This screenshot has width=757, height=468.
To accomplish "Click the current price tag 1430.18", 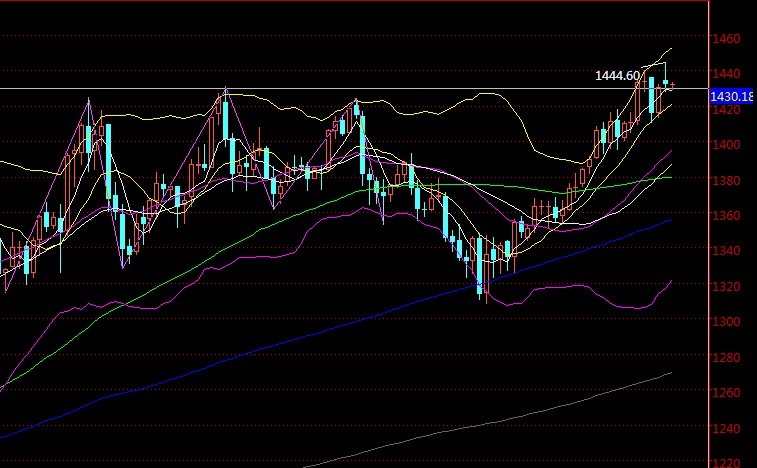I will [731, 97].
